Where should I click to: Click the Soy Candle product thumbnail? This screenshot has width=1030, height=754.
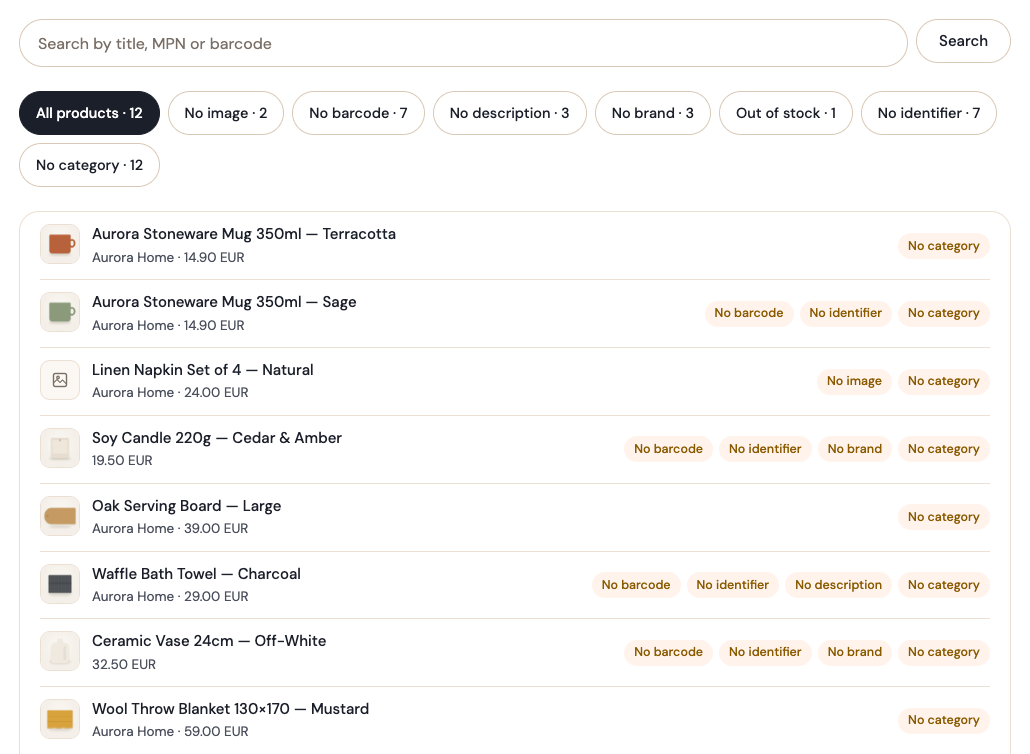[60, 448]
